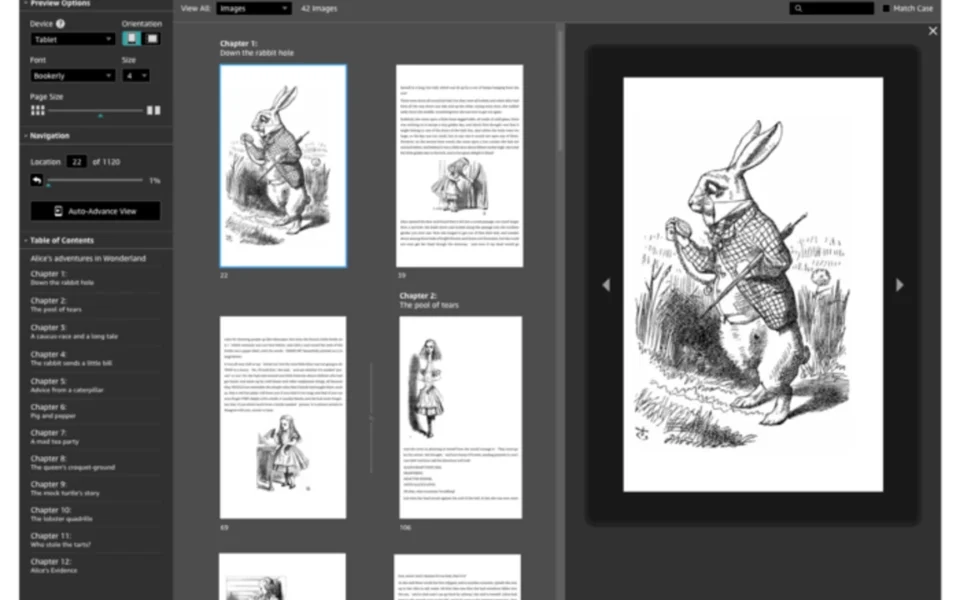Jump to Chapter 2 The pool of tears

56,305
